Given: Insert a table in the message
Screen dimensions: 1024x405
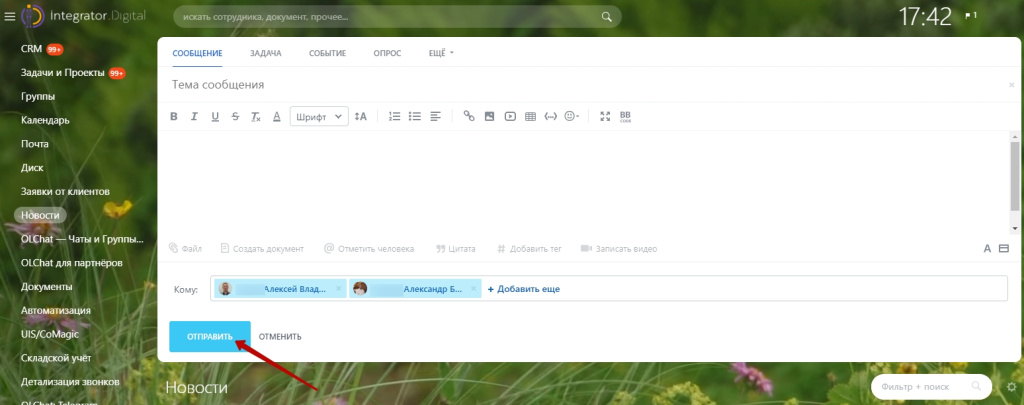Looking at the screenshot, I should point(530,117).
